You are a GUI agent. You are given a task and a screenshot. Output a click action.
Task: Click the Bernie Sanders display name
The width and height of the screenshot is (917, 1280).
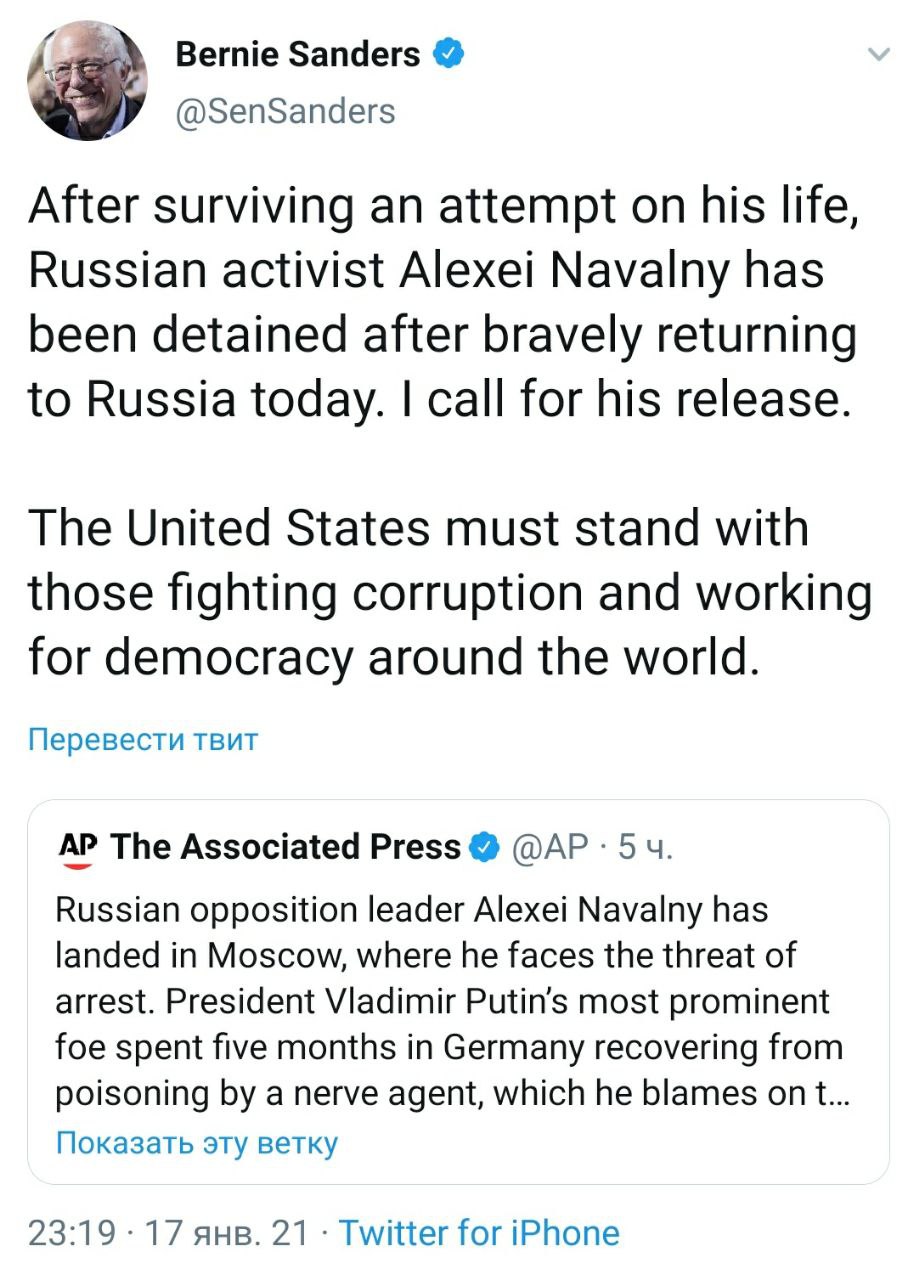297,54
